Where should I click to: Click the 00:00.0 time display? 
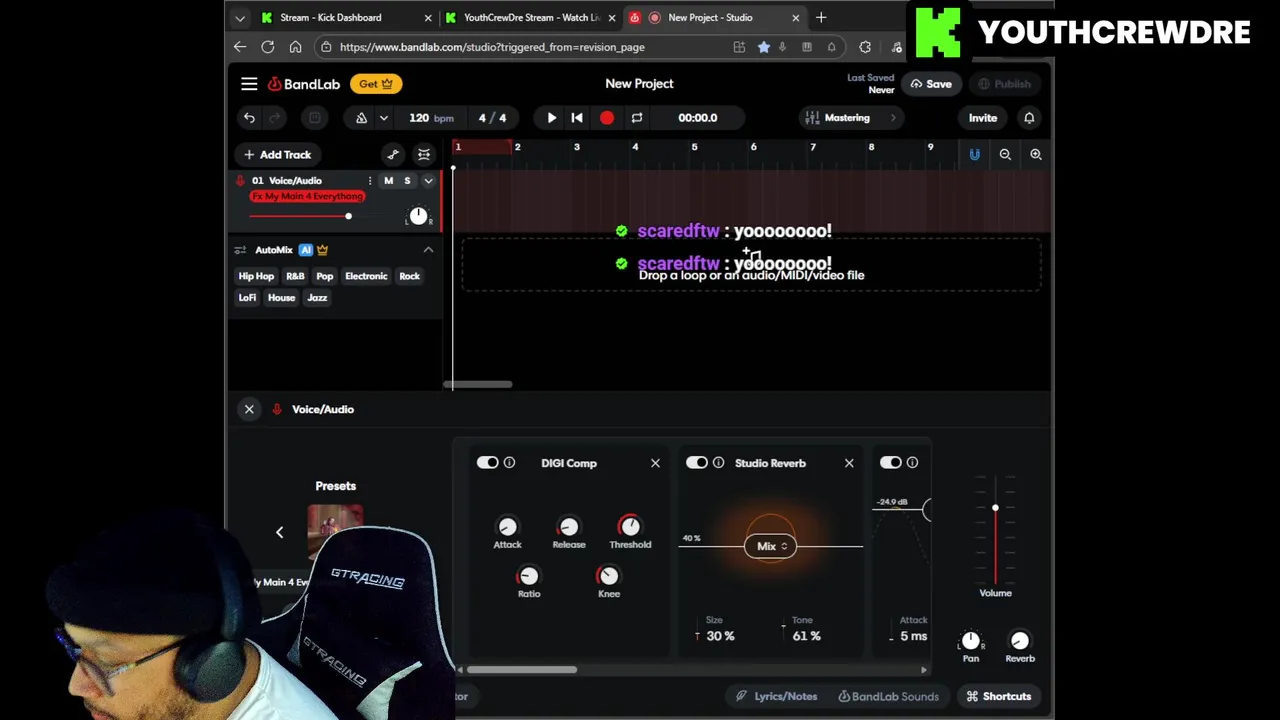pos(698,118)
